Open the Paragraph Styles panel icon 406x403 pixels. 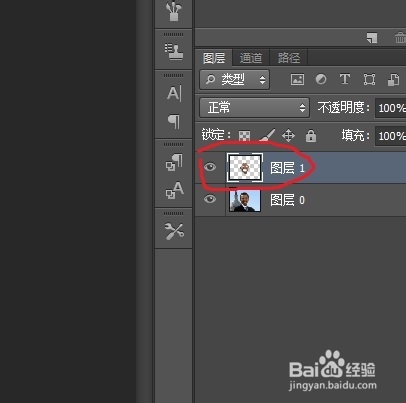tap(174, 162)
